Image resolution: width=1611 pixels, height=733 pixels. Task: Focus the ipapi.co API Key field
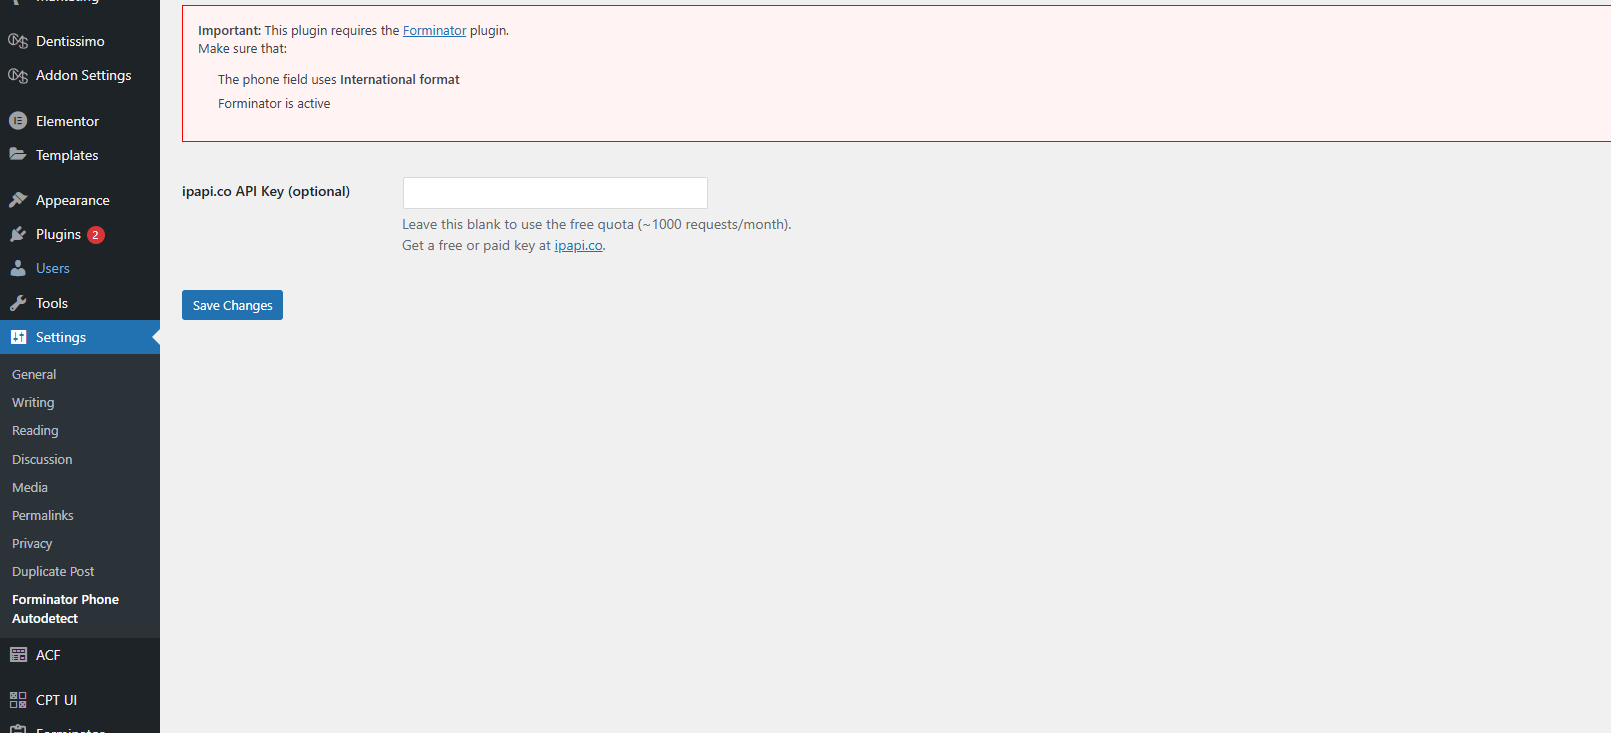point(555,193)
